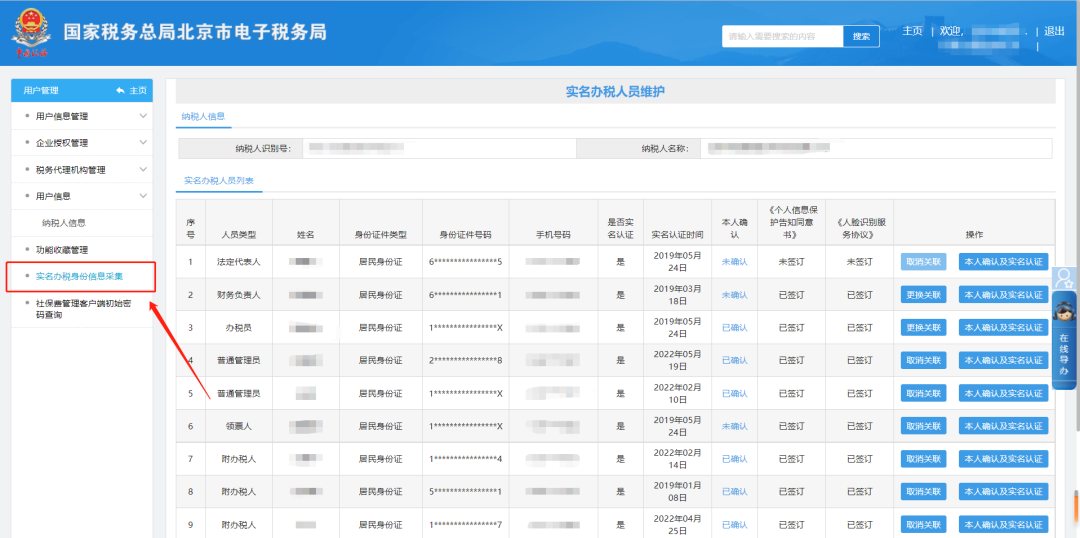Click the 办税员 person type cell

tap(239, 328)
